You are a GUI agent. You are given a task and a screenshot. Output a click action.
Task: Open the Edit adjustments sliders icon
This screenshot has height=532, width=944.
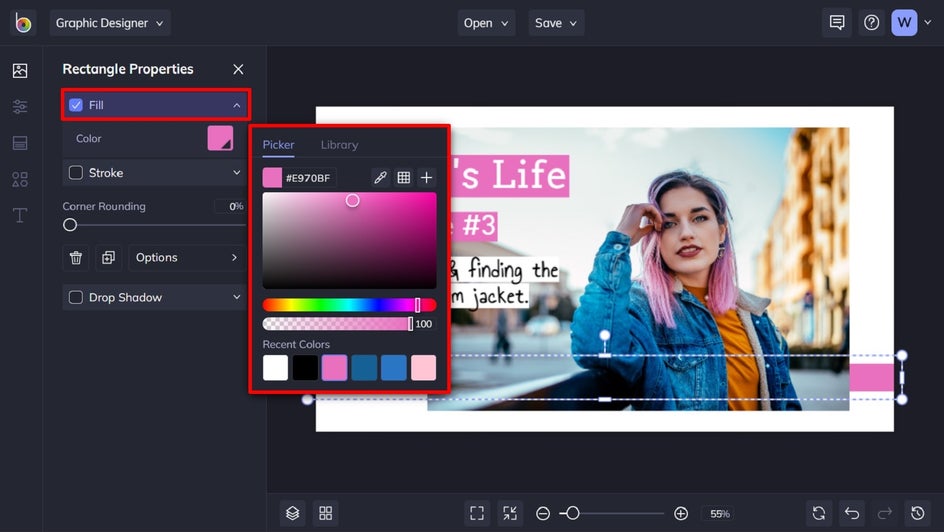click(x=20, y=107)
